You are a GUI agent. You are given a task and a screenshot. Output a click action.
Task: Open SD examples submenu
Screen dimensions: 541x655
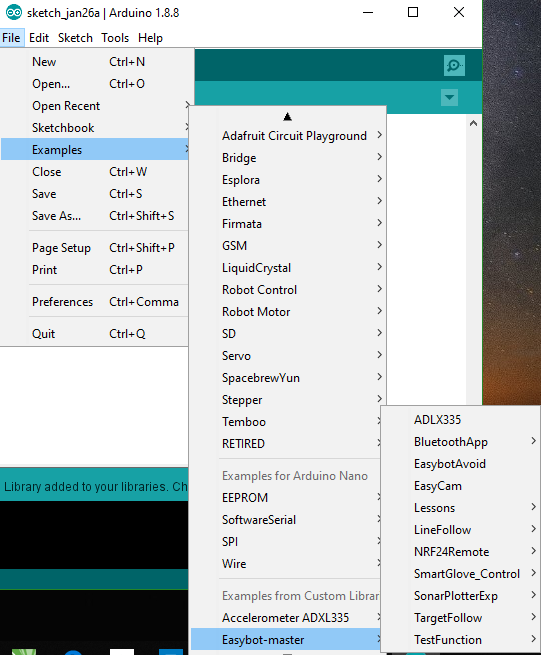pos(288,333)
